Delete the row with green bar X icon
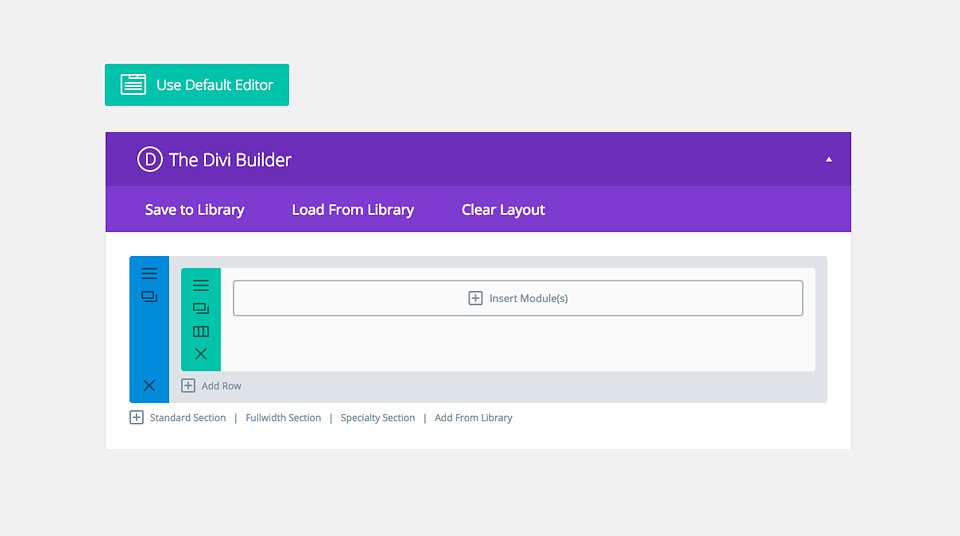The image size is (960, 536). click(201, 353)
